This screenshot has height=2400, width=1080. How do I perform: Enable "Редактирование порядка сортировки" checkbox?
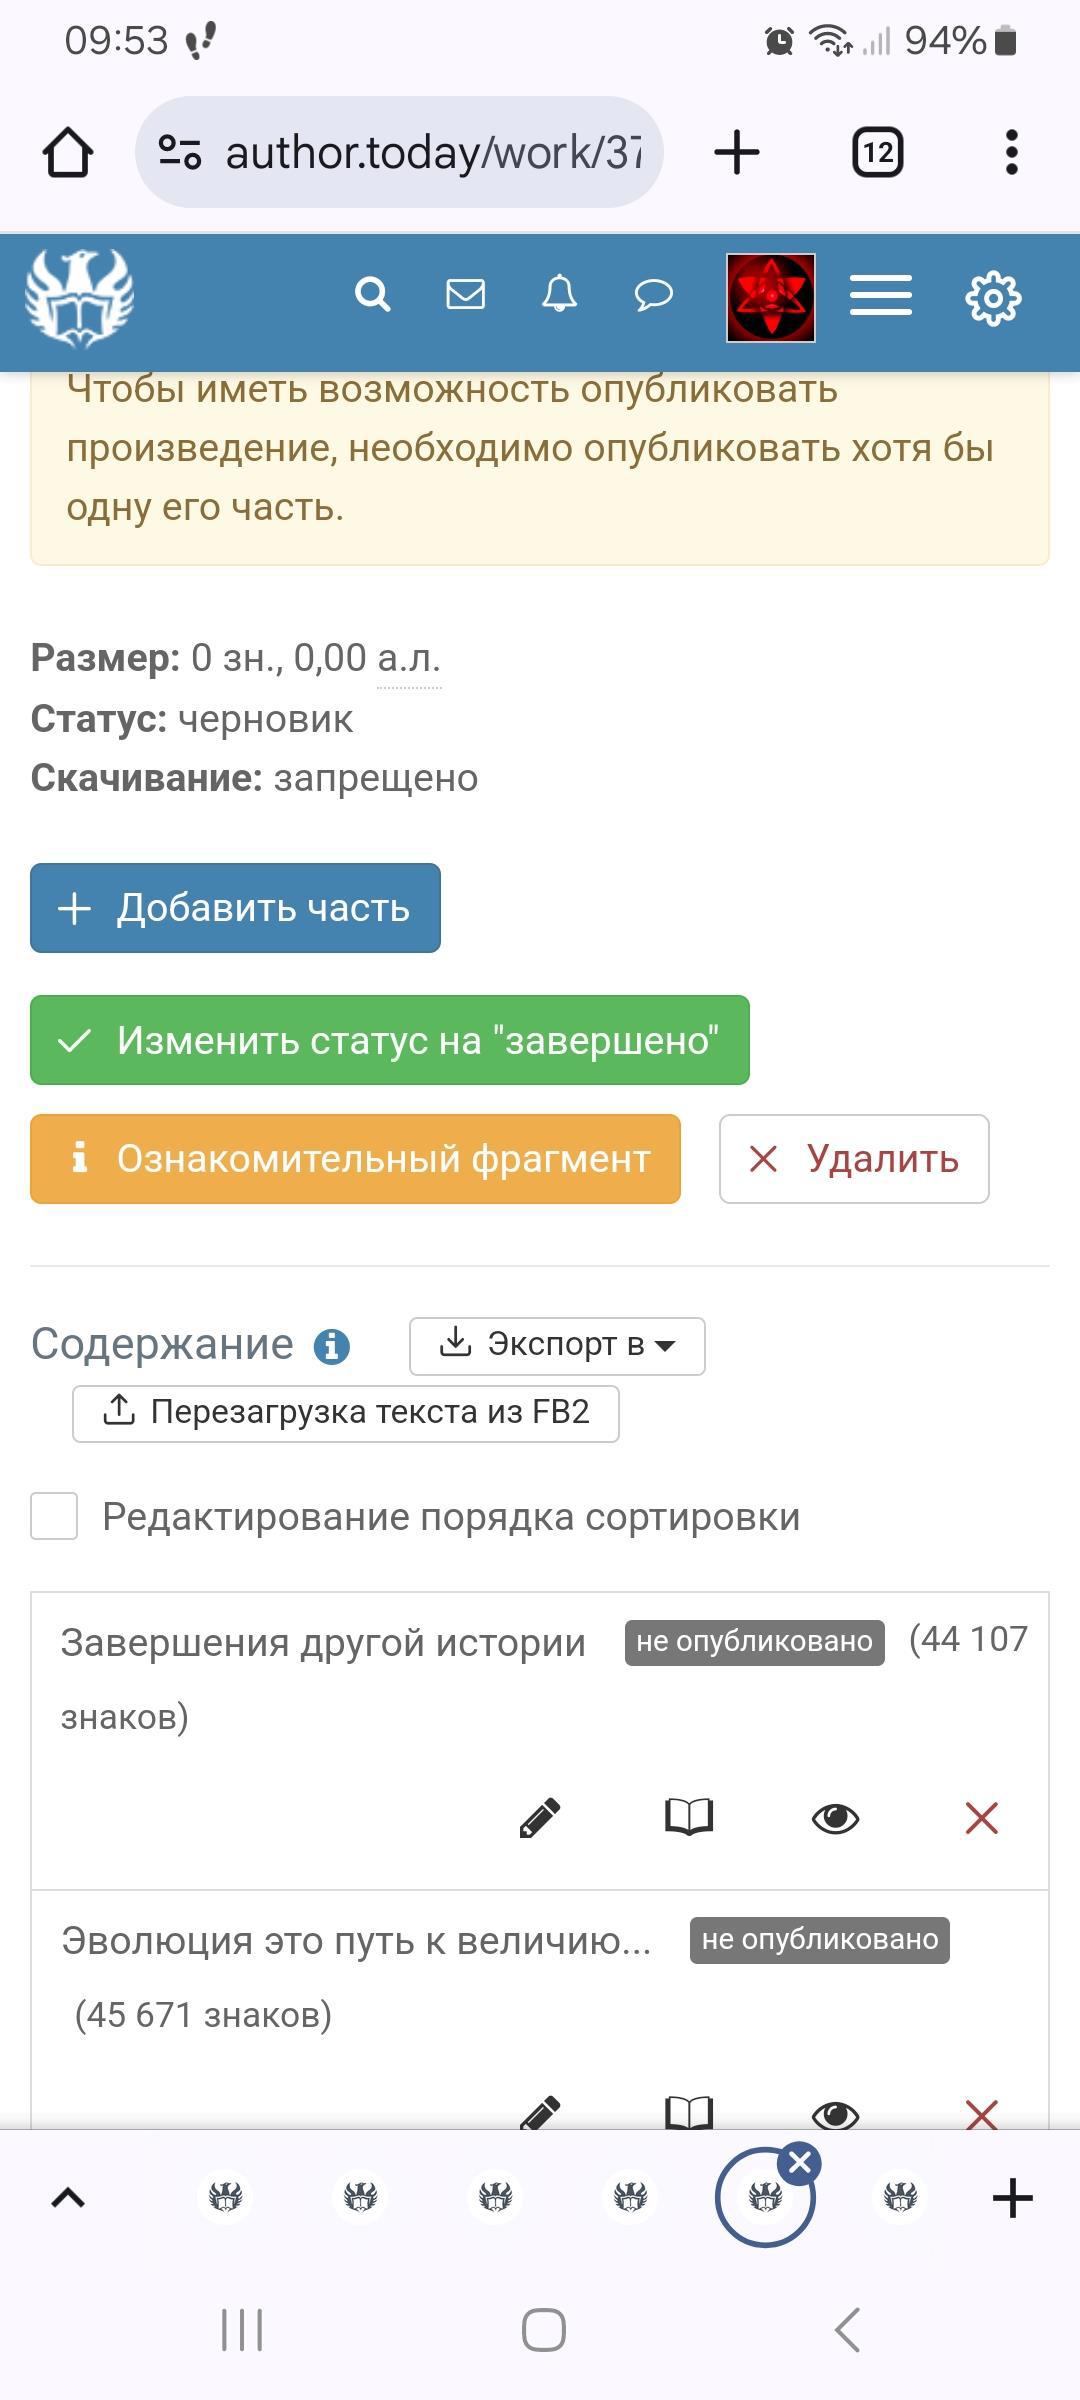coord(54,1516)
